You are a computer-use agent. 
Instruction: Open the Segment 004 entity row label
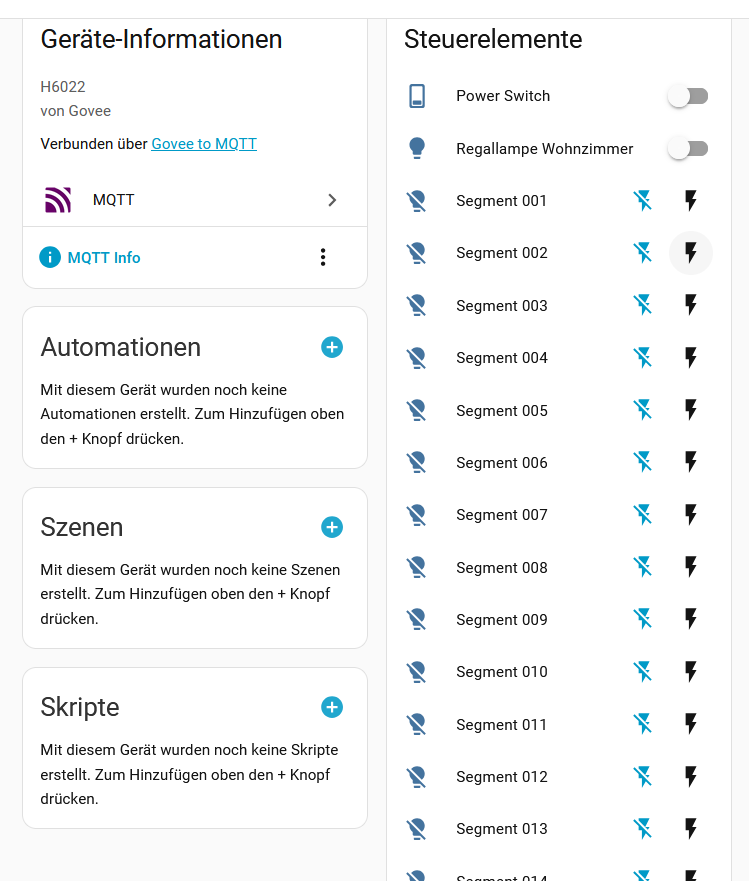point(502,358)
